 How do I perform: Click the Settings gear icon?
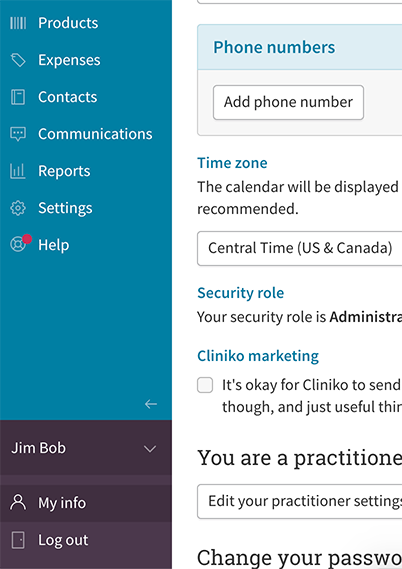[x=18, y=208]
